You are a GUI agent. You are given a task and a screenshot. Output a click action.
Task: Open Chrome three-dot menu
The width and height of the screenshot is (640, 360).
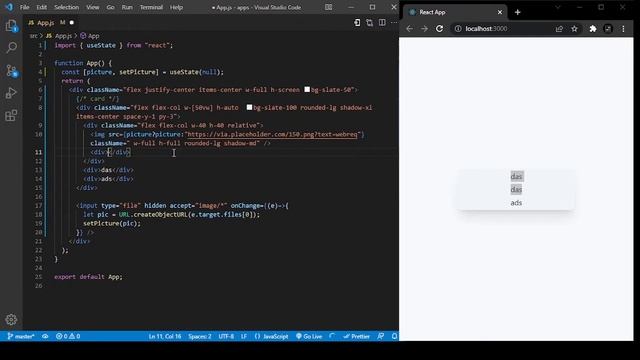point(623,29)
